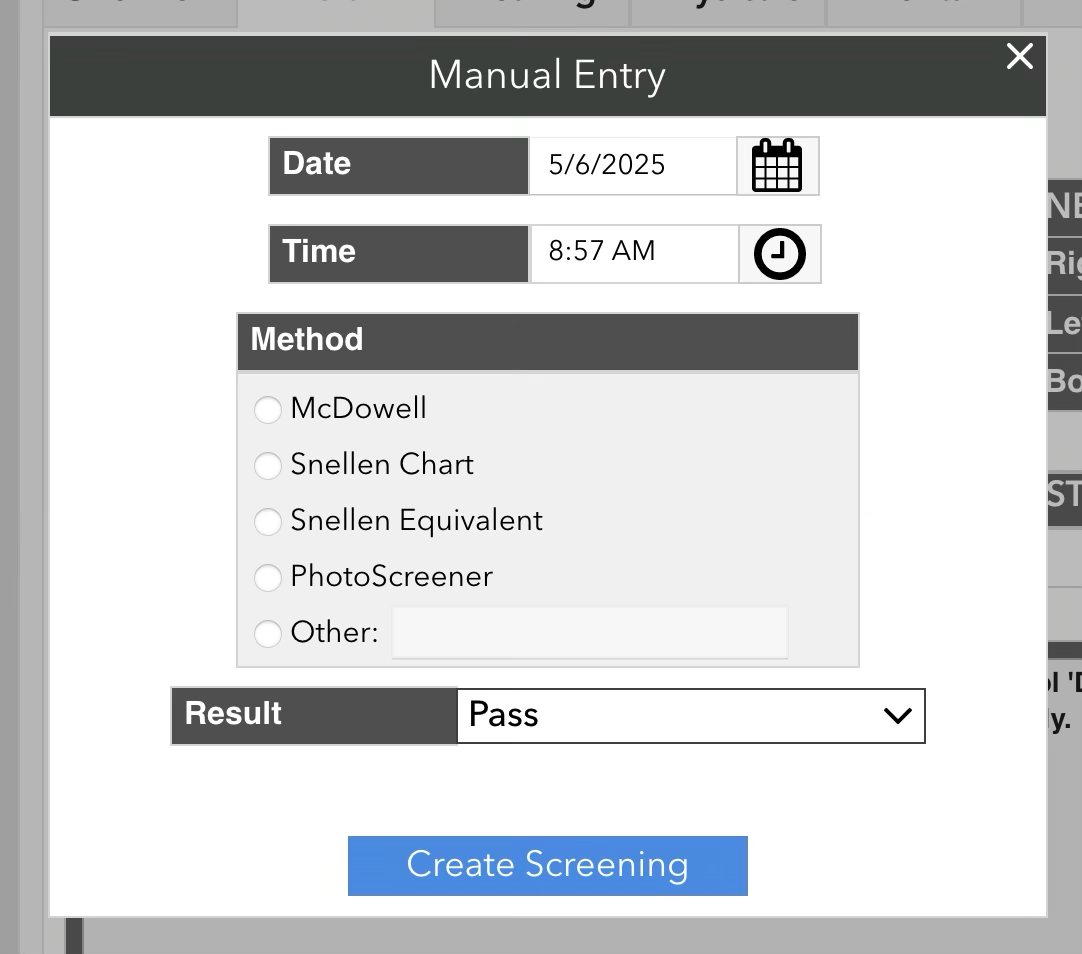Select the Snellen Chart method
Viewport: 1082px width, 954px height.
pyautogui.click(x=267, y=465)
